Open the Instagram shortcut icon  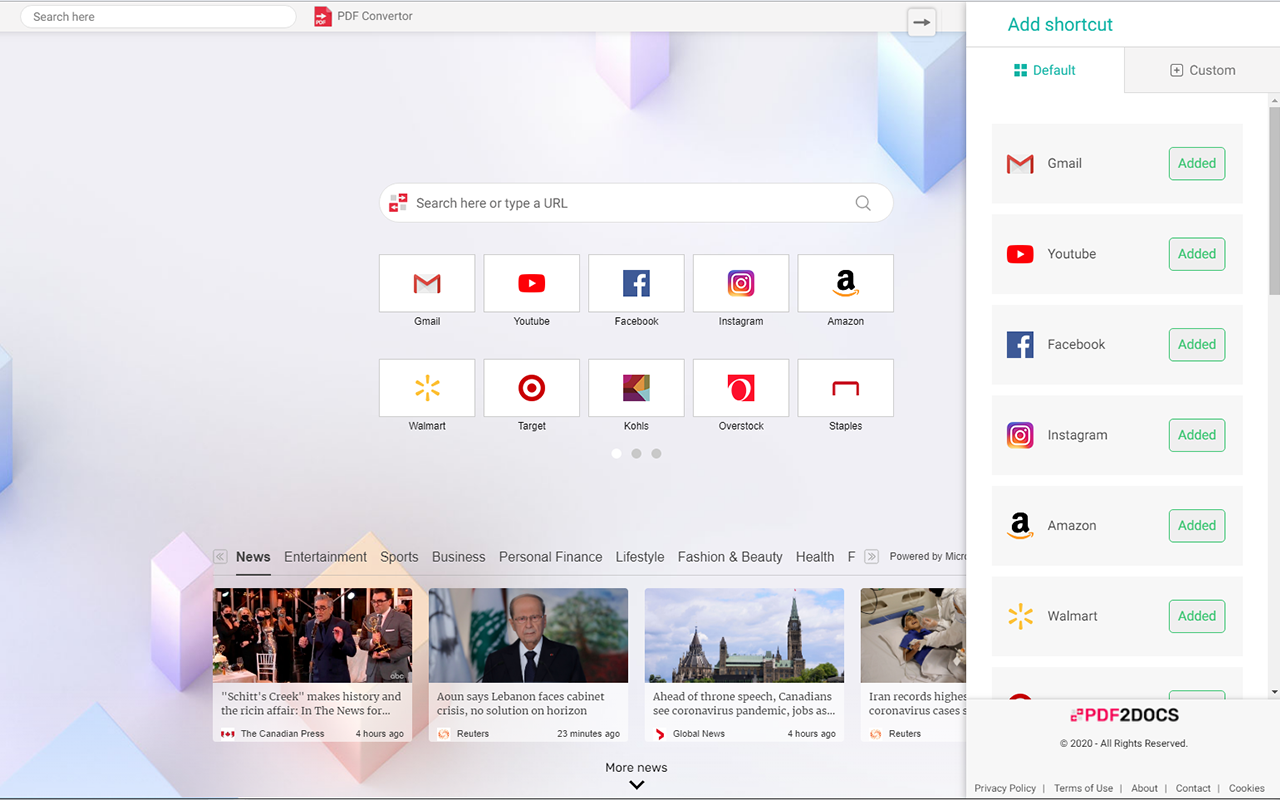740,283
